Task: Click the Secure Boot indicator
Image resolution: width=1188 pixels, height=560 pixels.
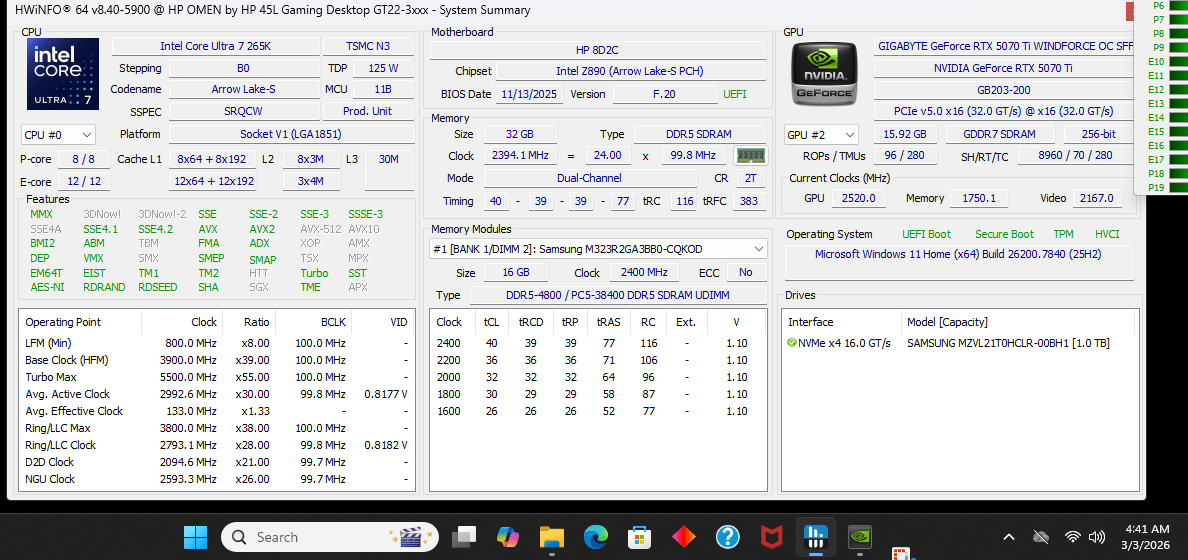Action: [x=1004, y=234]
